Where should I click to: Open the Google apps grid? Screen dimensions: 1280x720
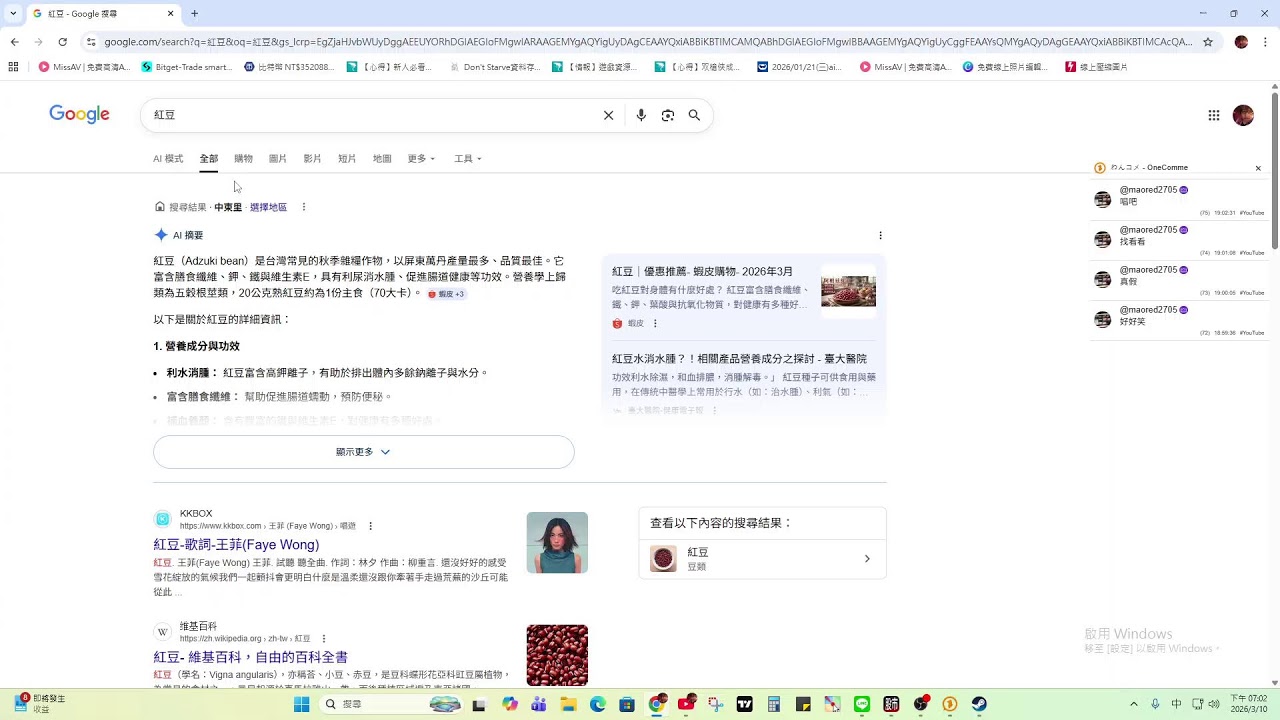coord(1214,115)
